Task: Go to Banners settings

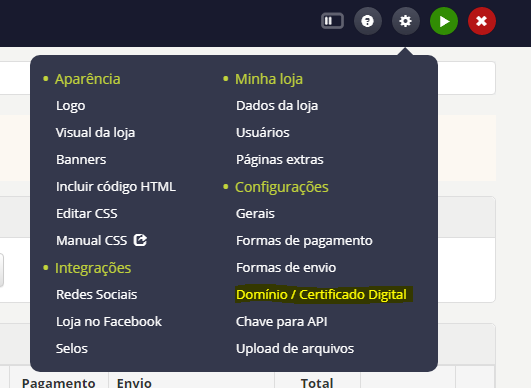Action: click(81, 159)
